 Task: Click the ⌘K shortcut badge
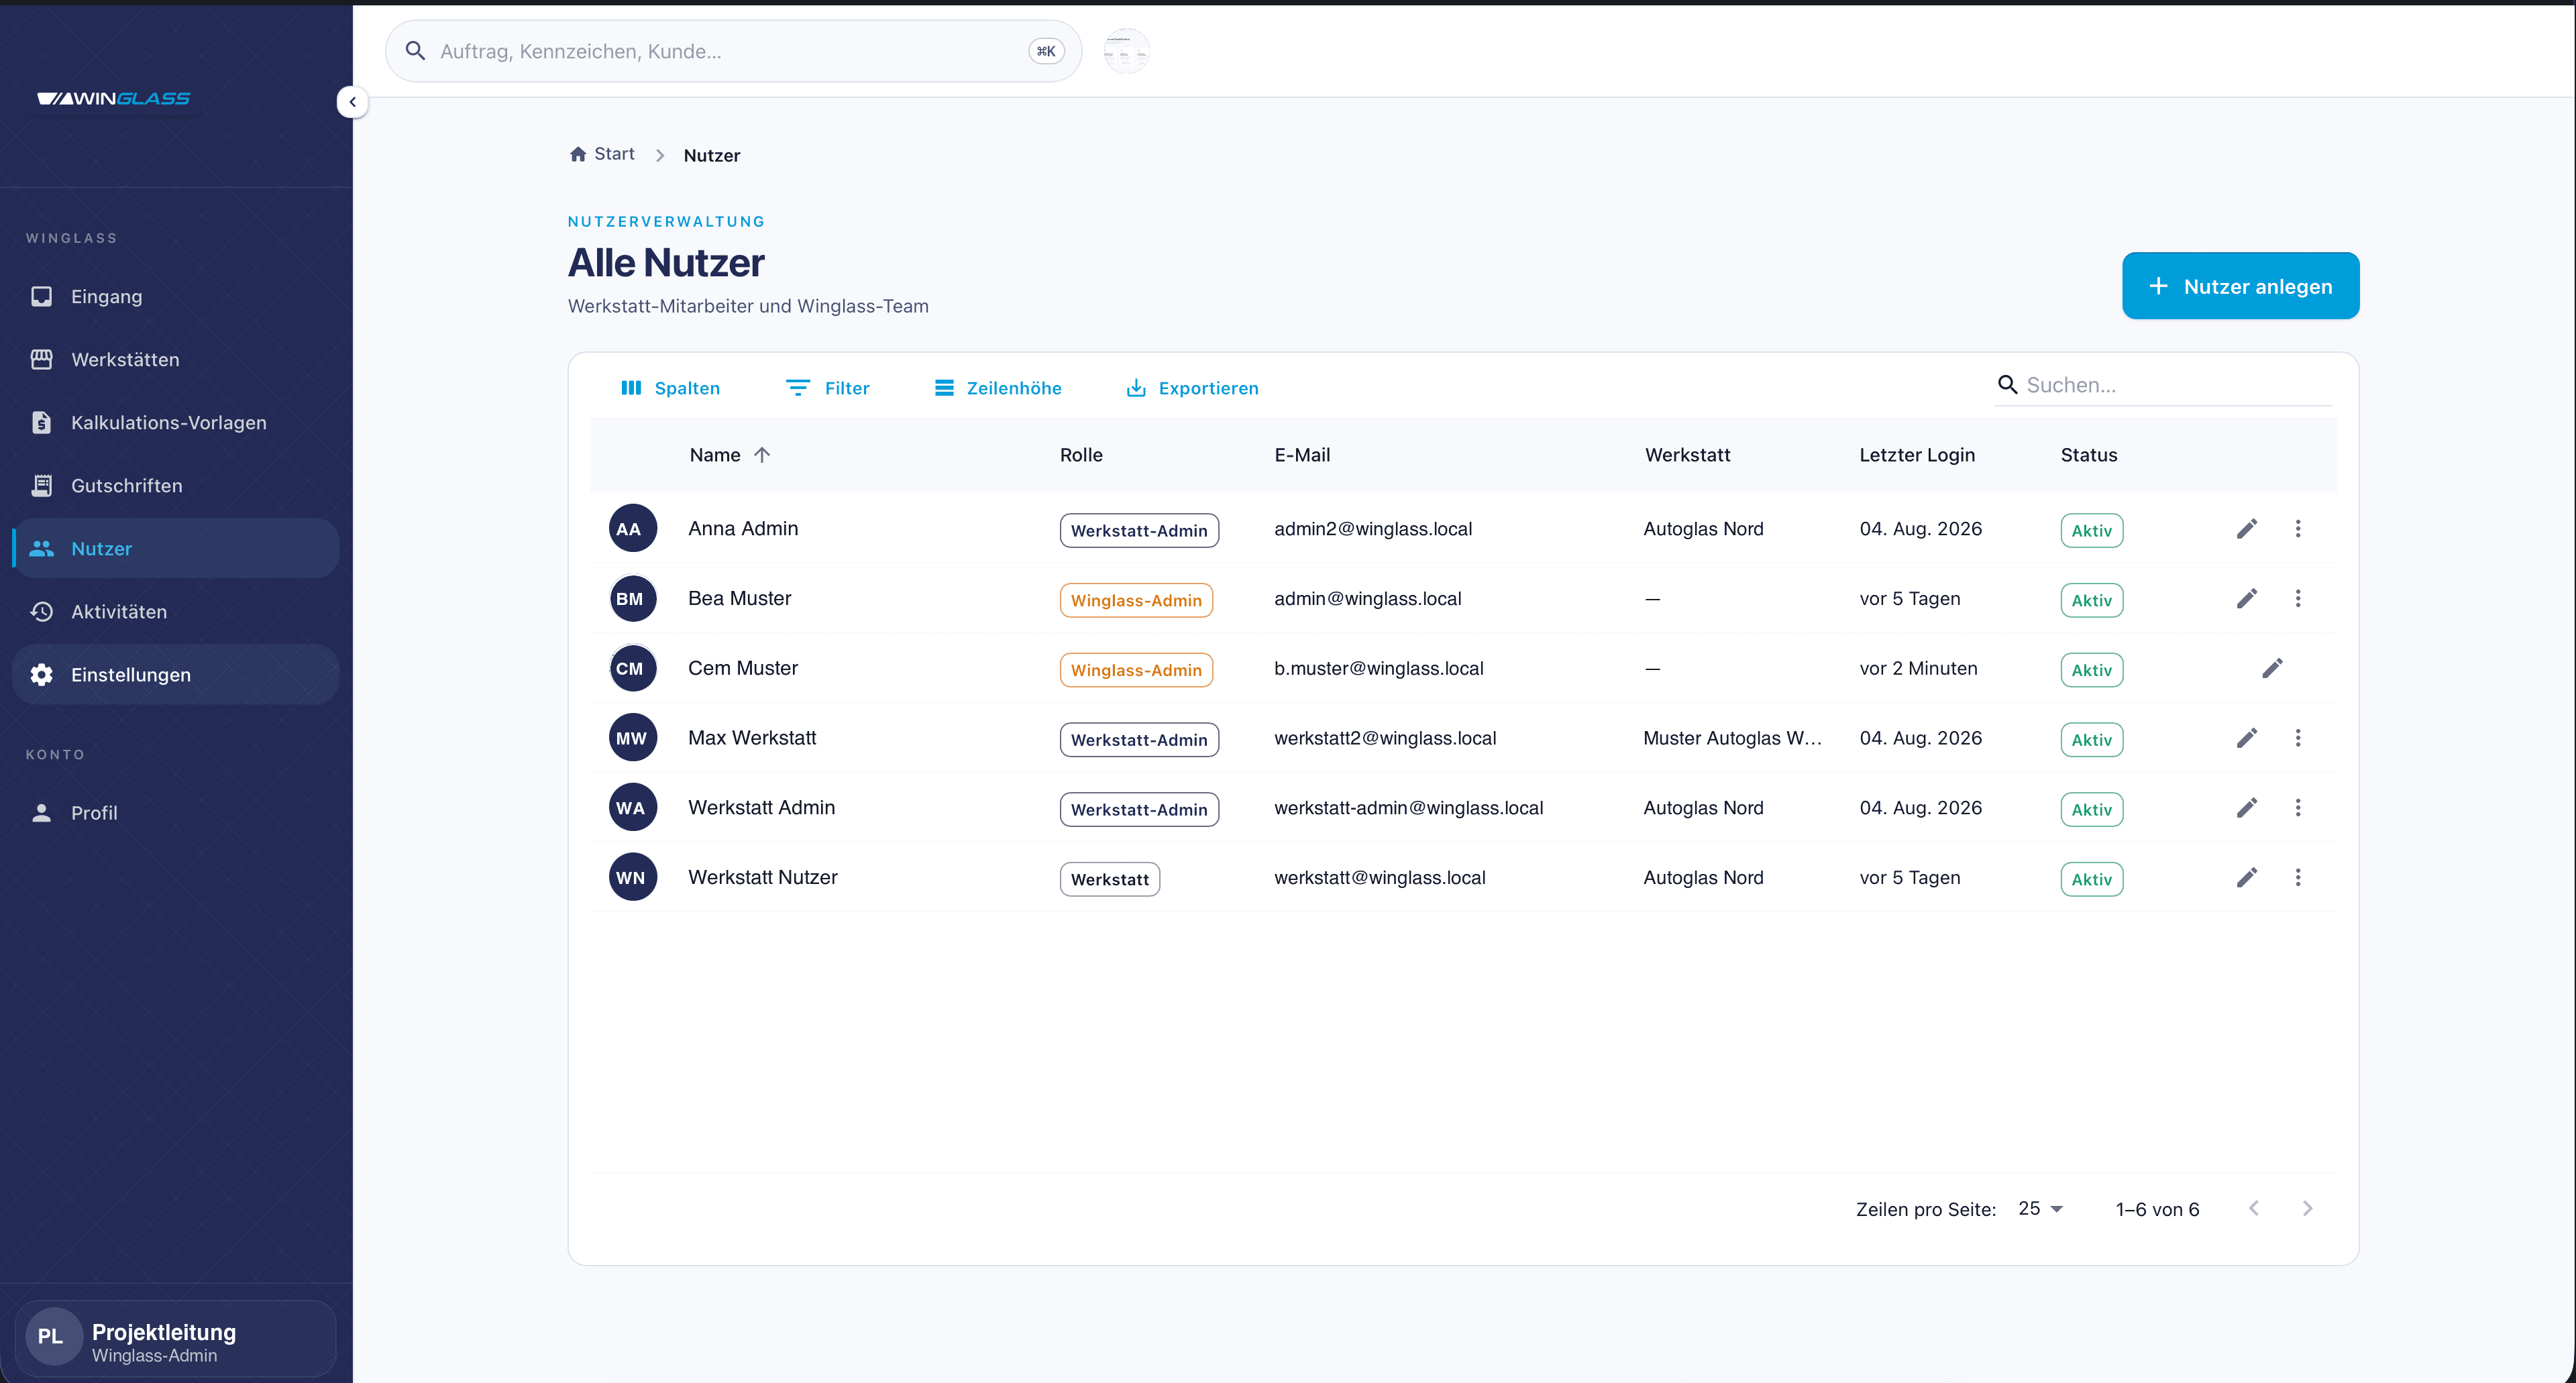(x=1046, y=51)
